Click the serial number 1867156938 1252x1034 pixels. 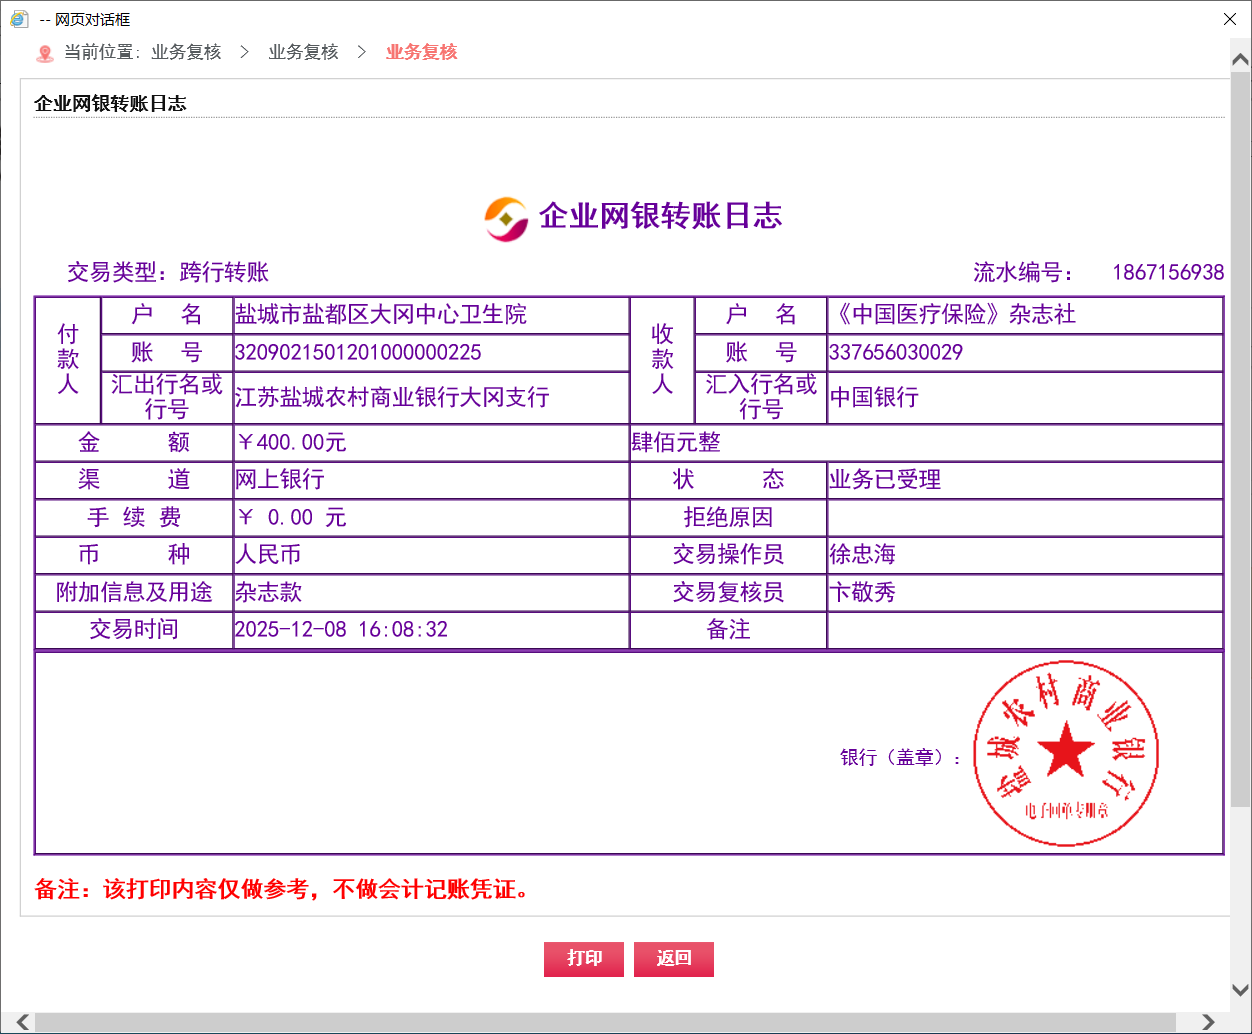click(1168, 272)
